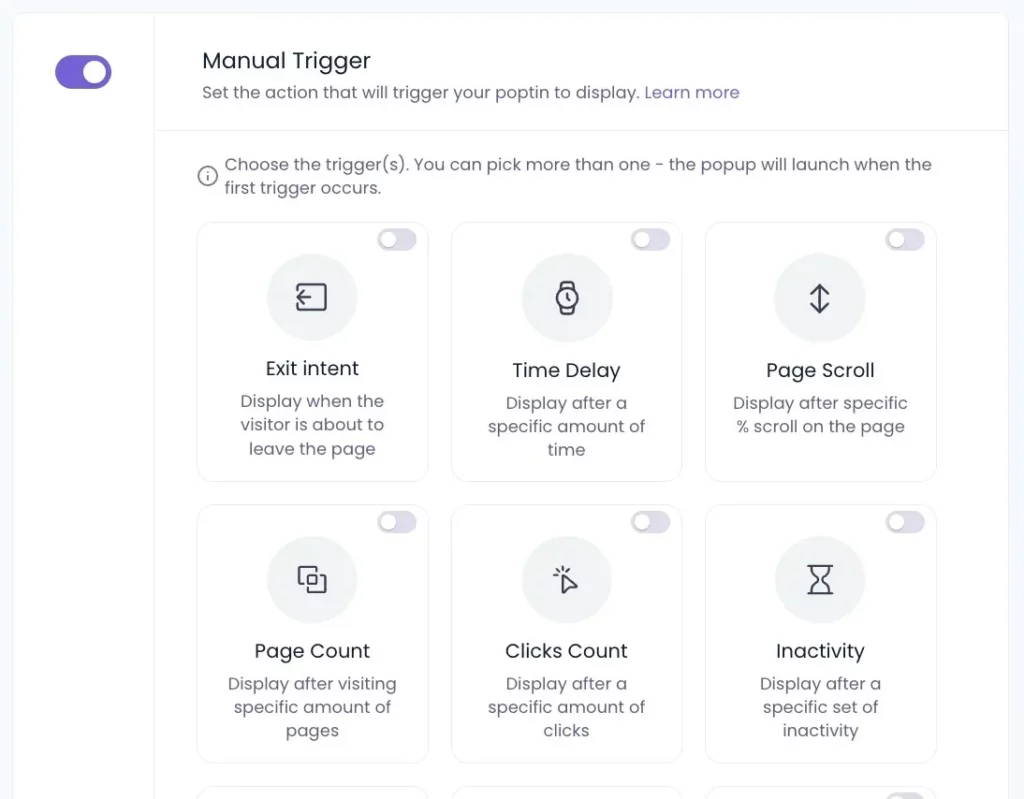
Task: Enable the Clicks Count toggle
Action: pos(651,522)
